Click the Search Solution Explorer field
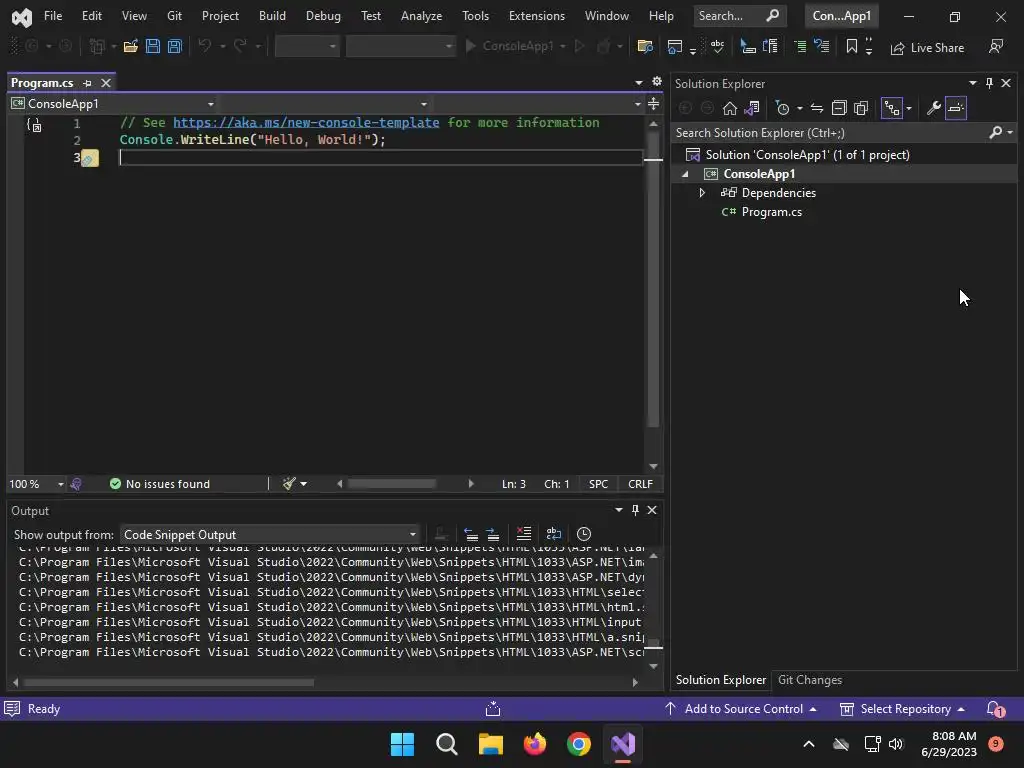Viewport: 1024px width, 768px height. [x=831, y=133]
